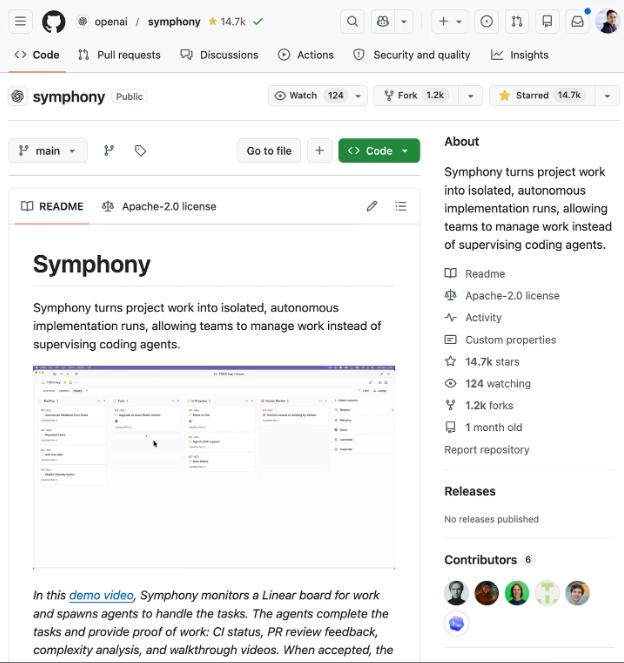
Task: Open the notifications inbox icon
Action: click(577, 21)
